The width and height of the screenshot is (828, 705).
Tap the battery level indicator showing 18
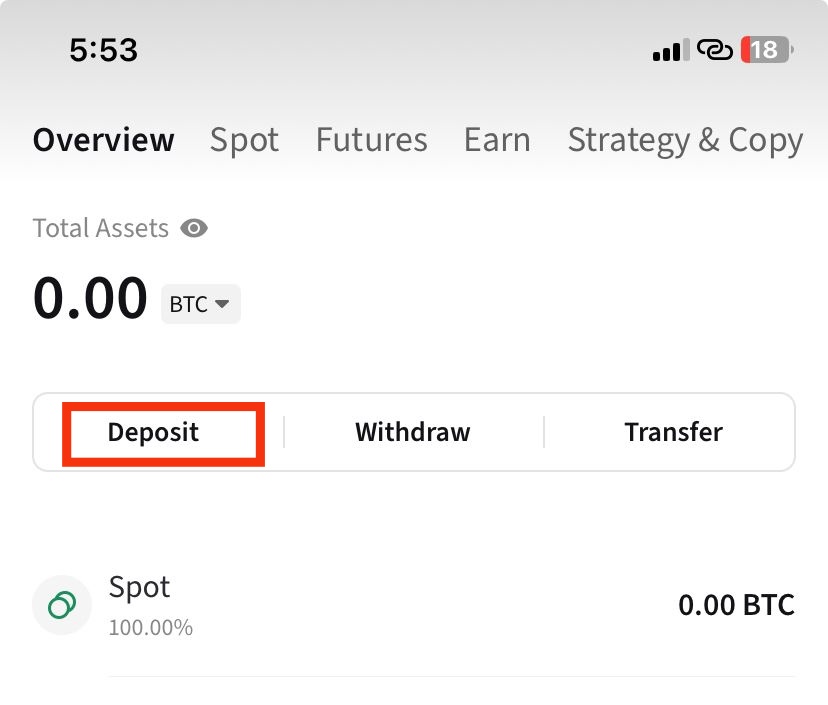click(766, 50)
